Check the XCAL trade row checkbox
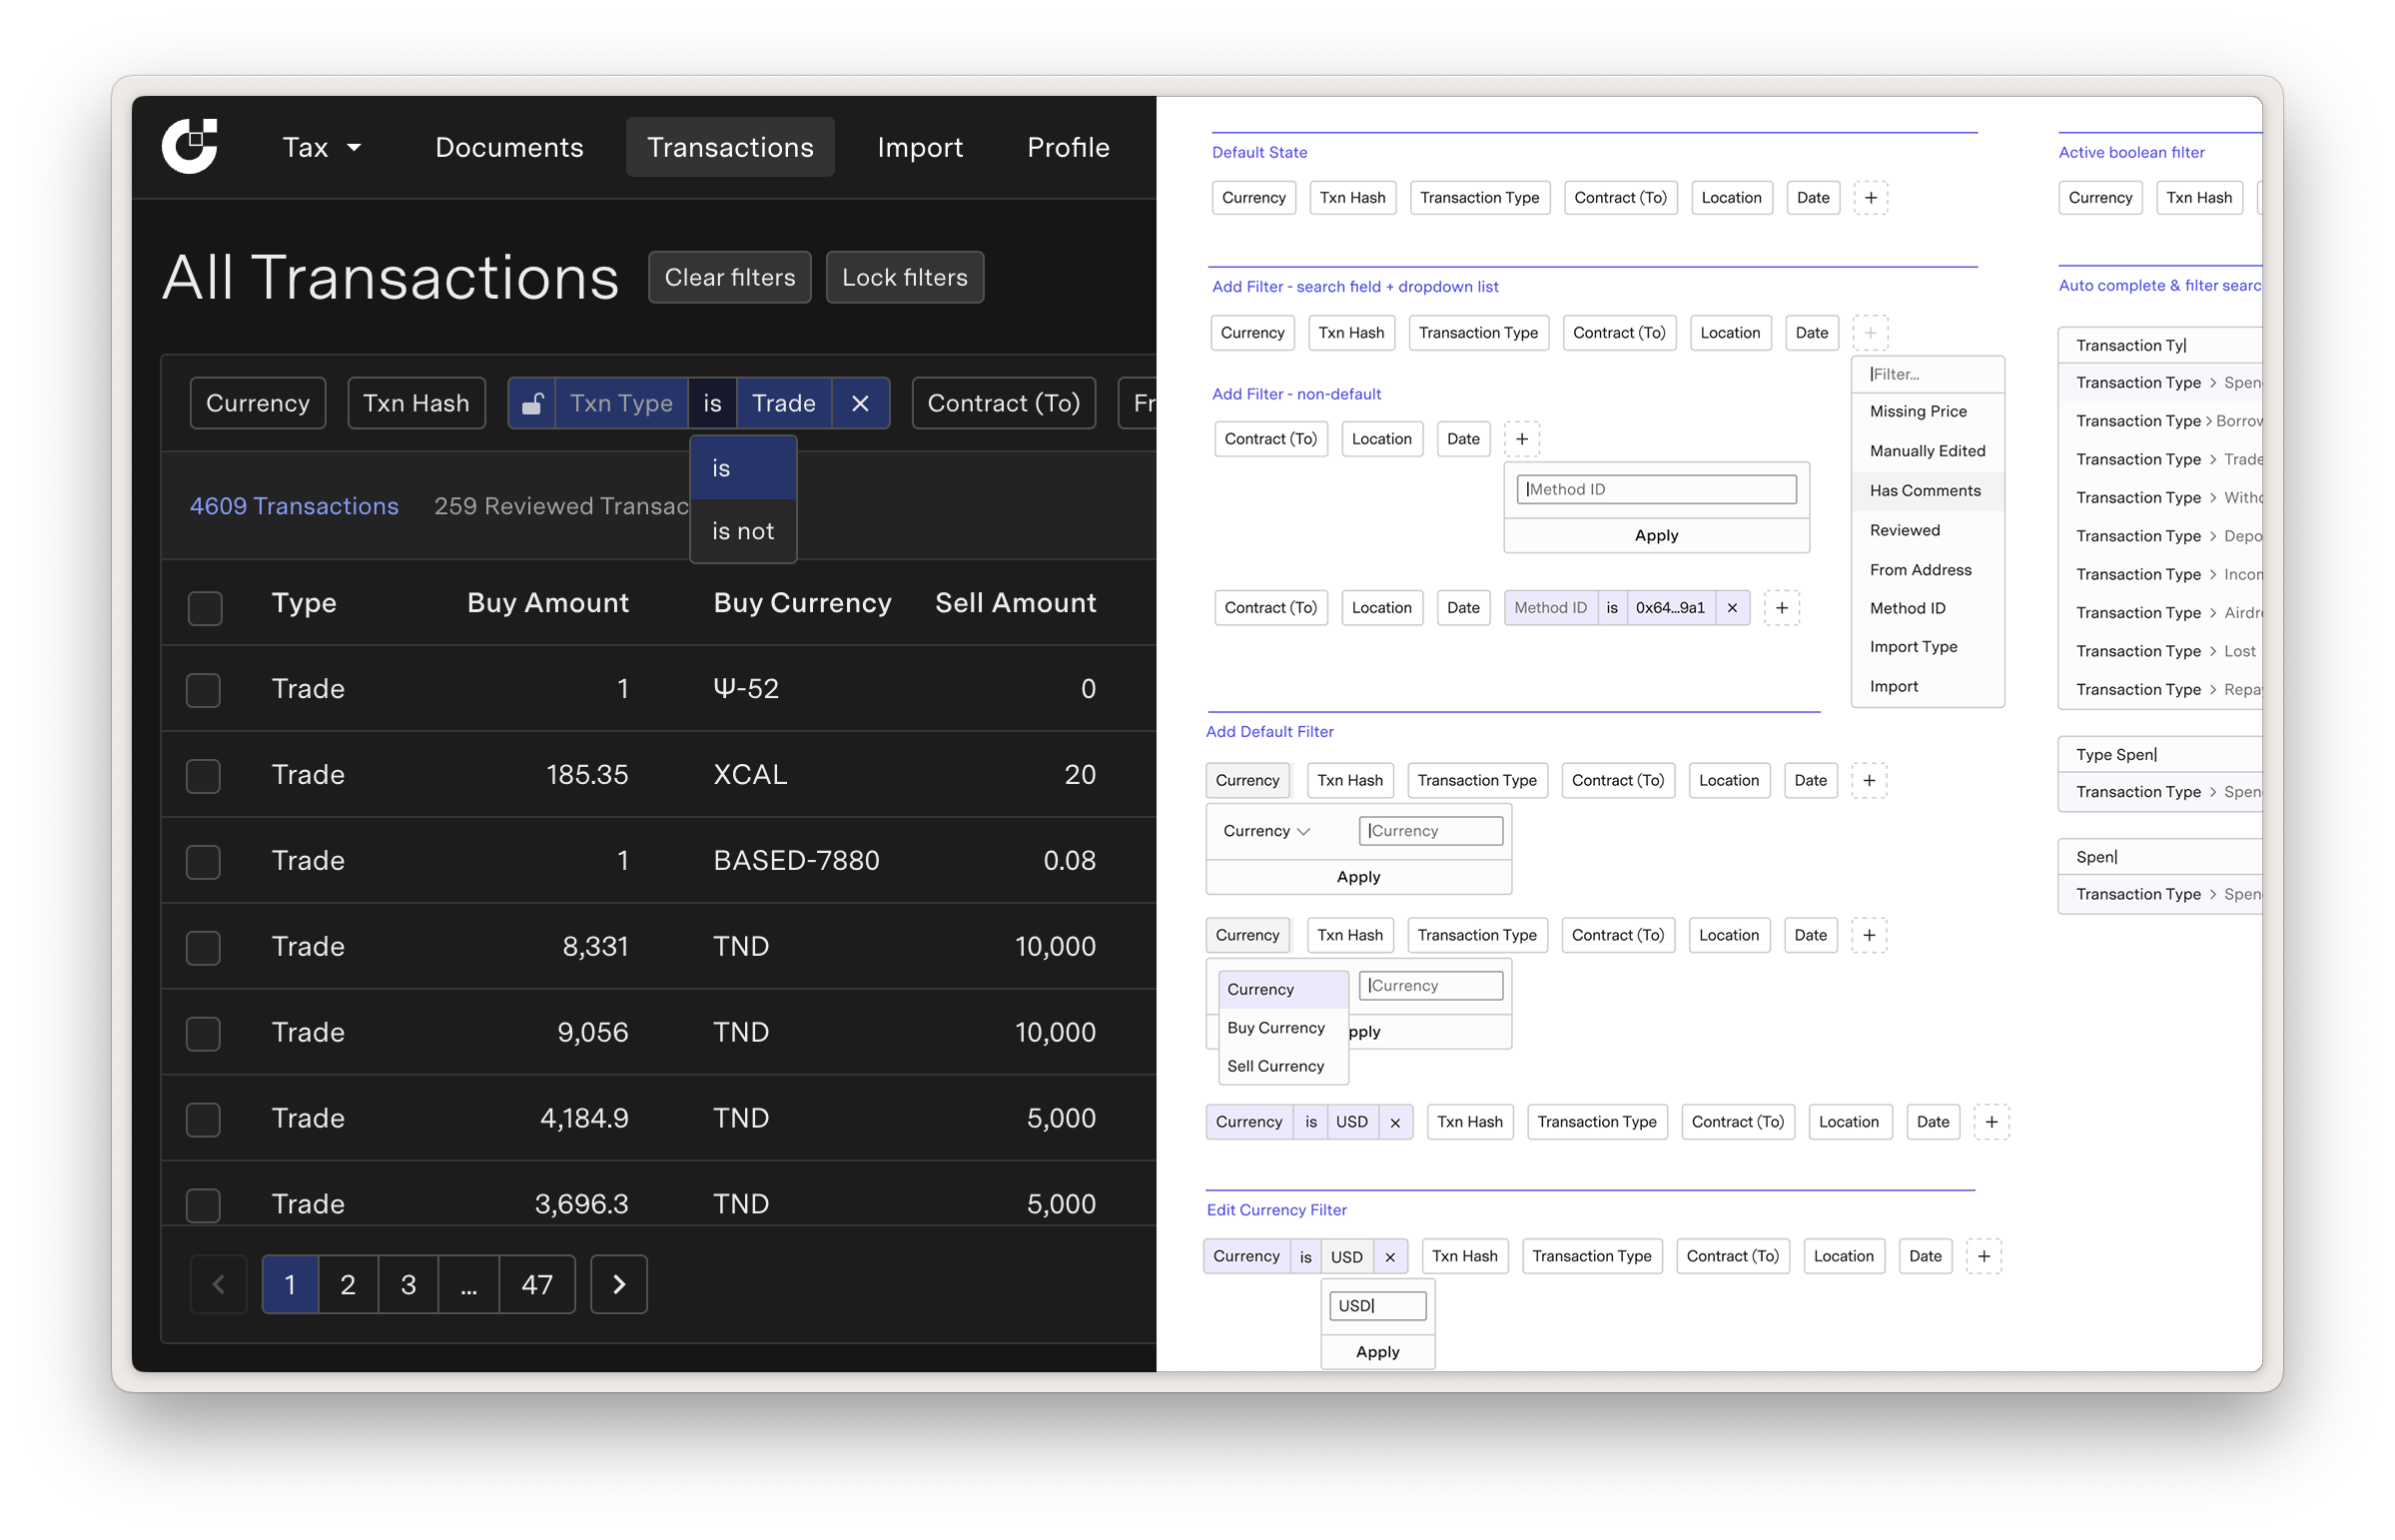The image size is (2395, 1540). coord(203,776)
